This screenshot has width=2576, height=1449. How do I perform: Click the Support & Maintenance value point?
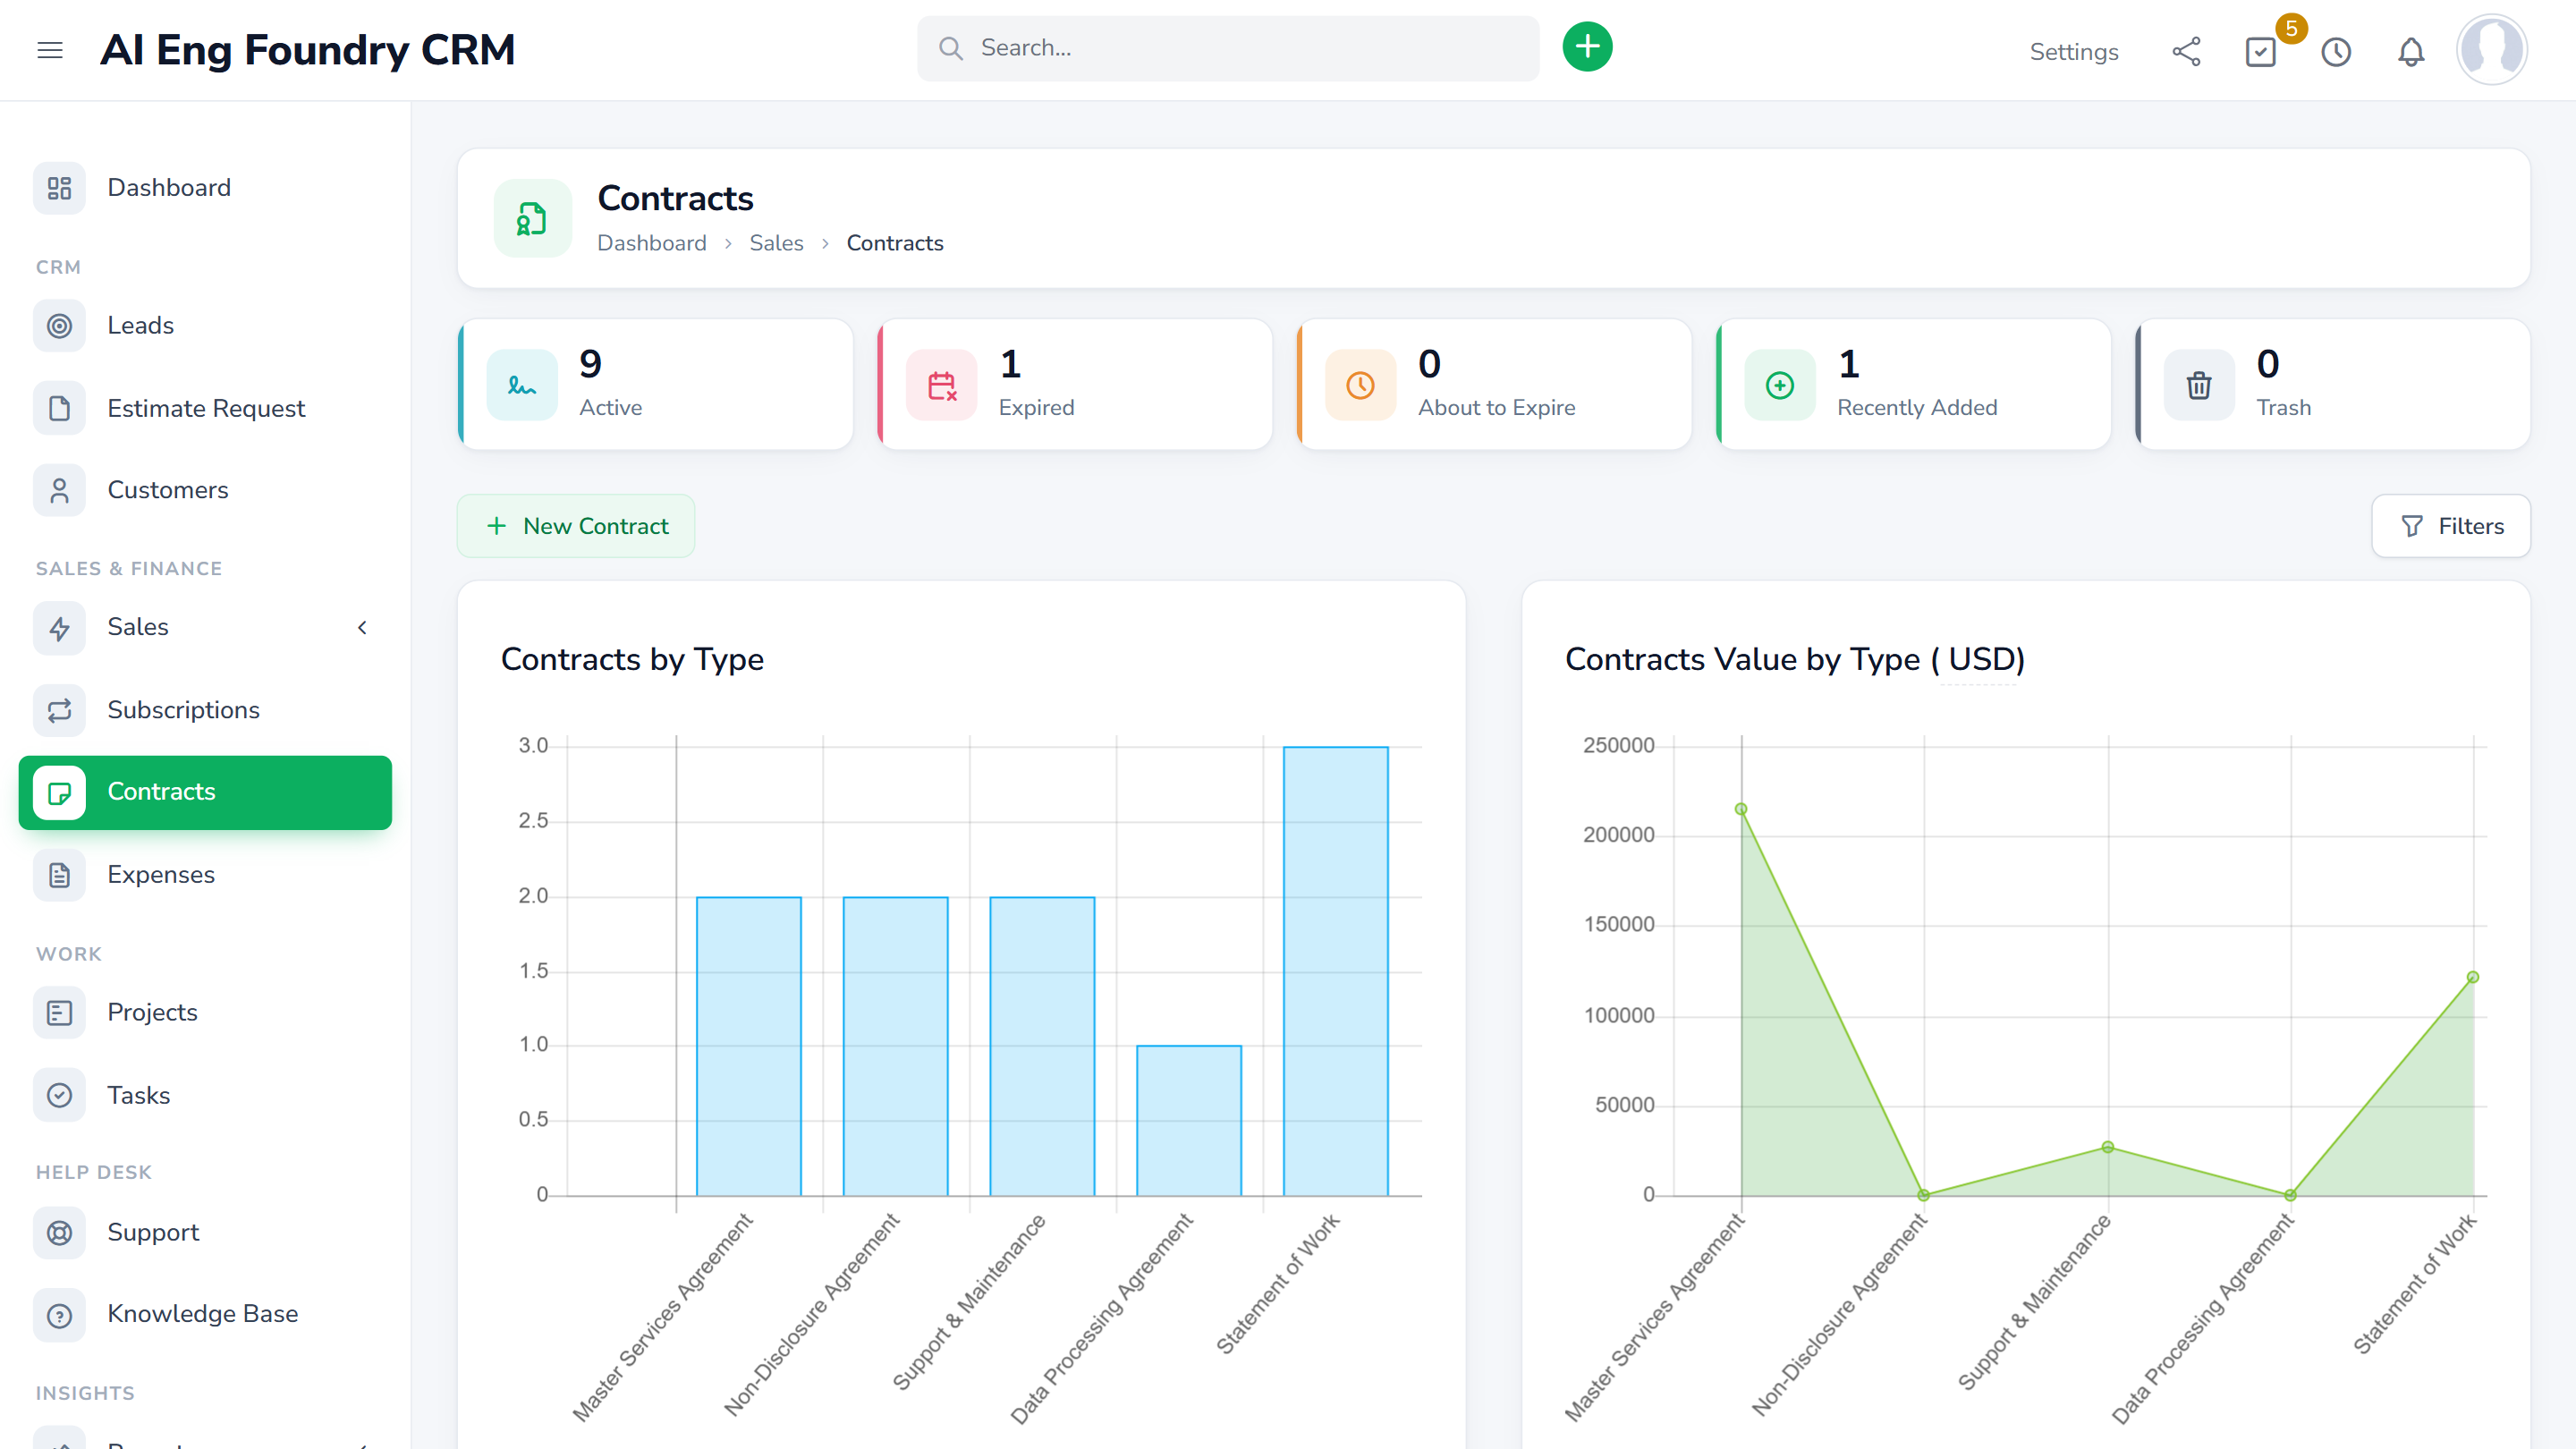(2107, 1147)
